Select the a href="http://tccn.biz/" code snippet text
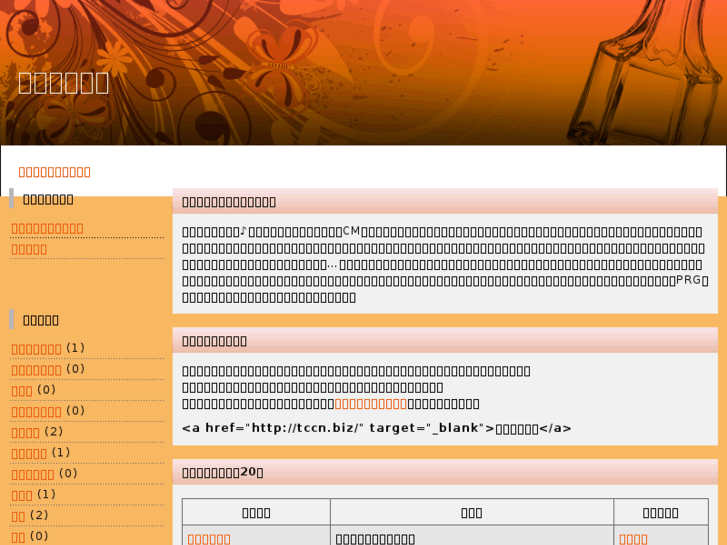This screenshot has width=727, height=545. 376,428
